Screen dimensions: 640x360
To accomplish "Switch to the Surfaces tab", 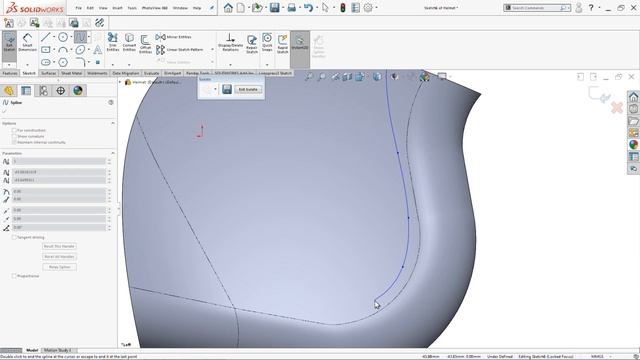I will coord(49,73).
